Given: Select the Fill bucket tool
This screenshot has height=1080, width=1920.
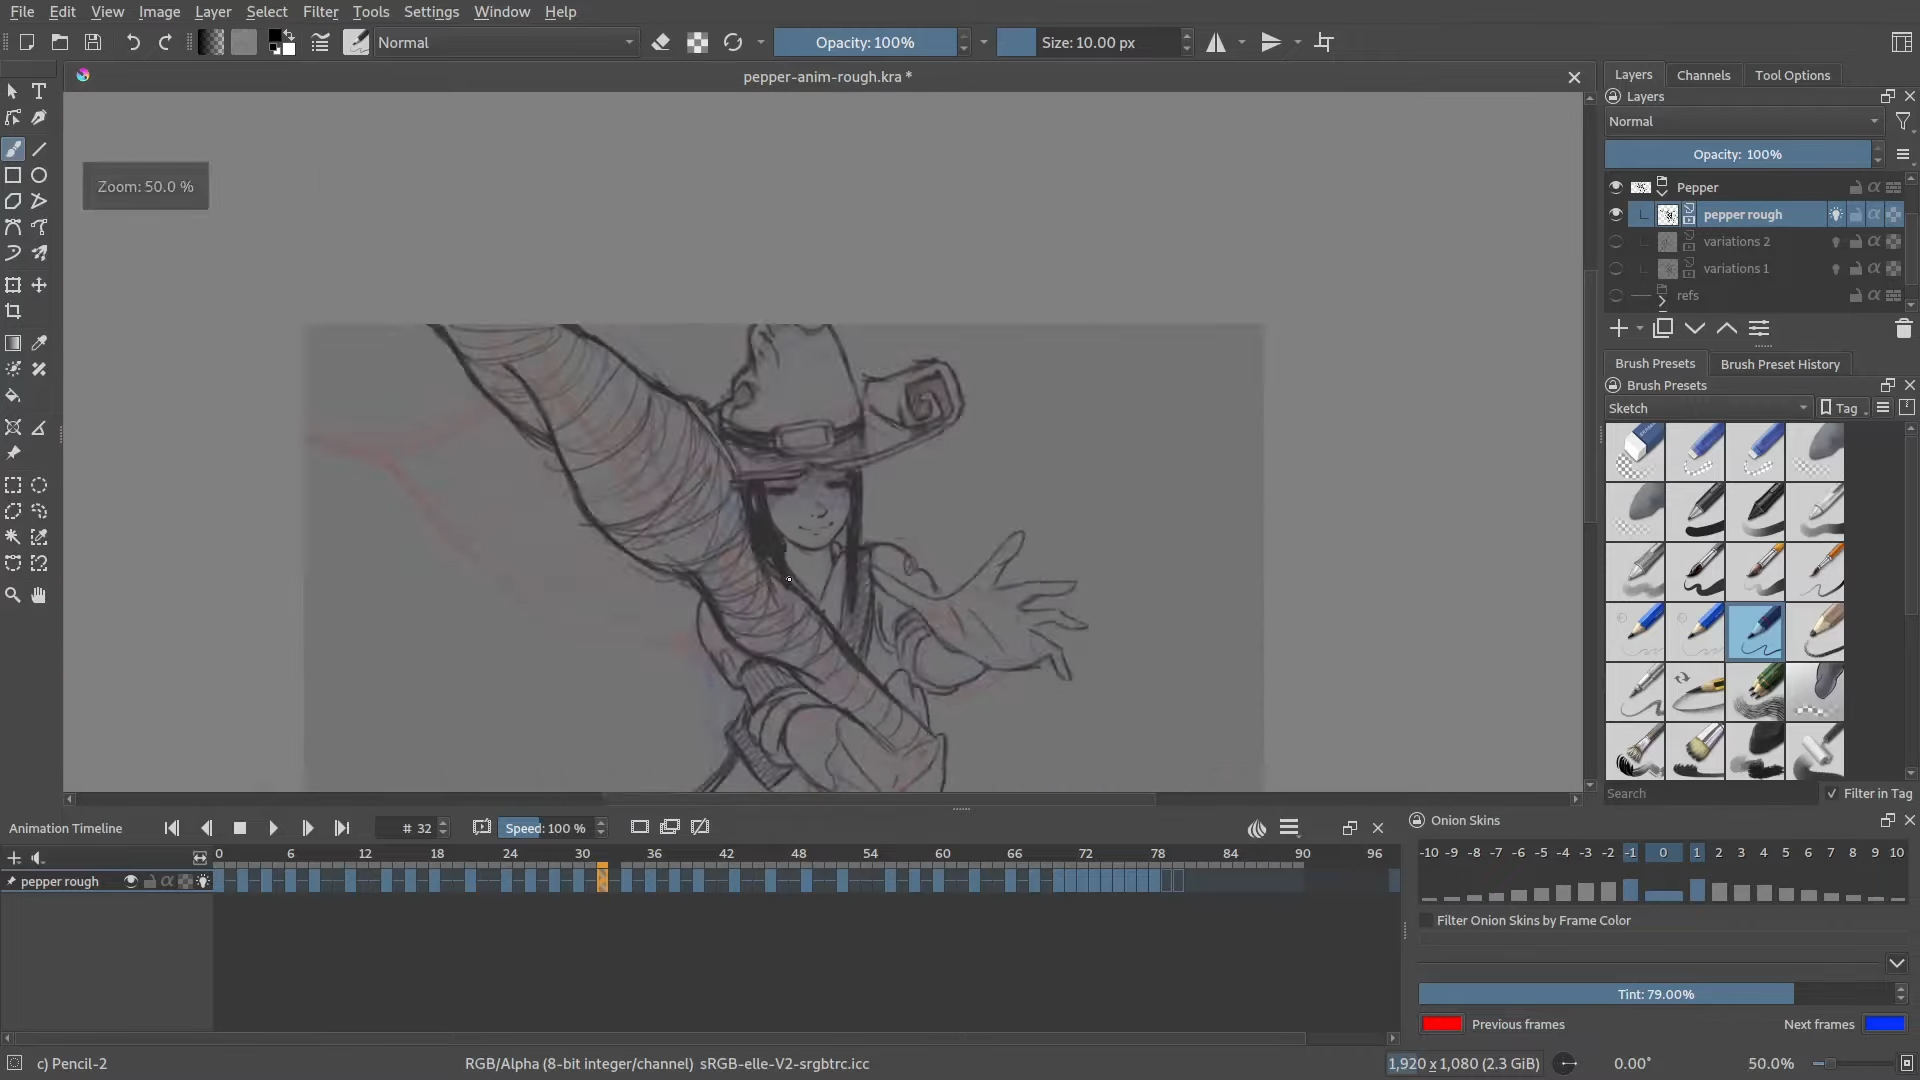Looking at the screenshot, I should (x=13, y=395).
